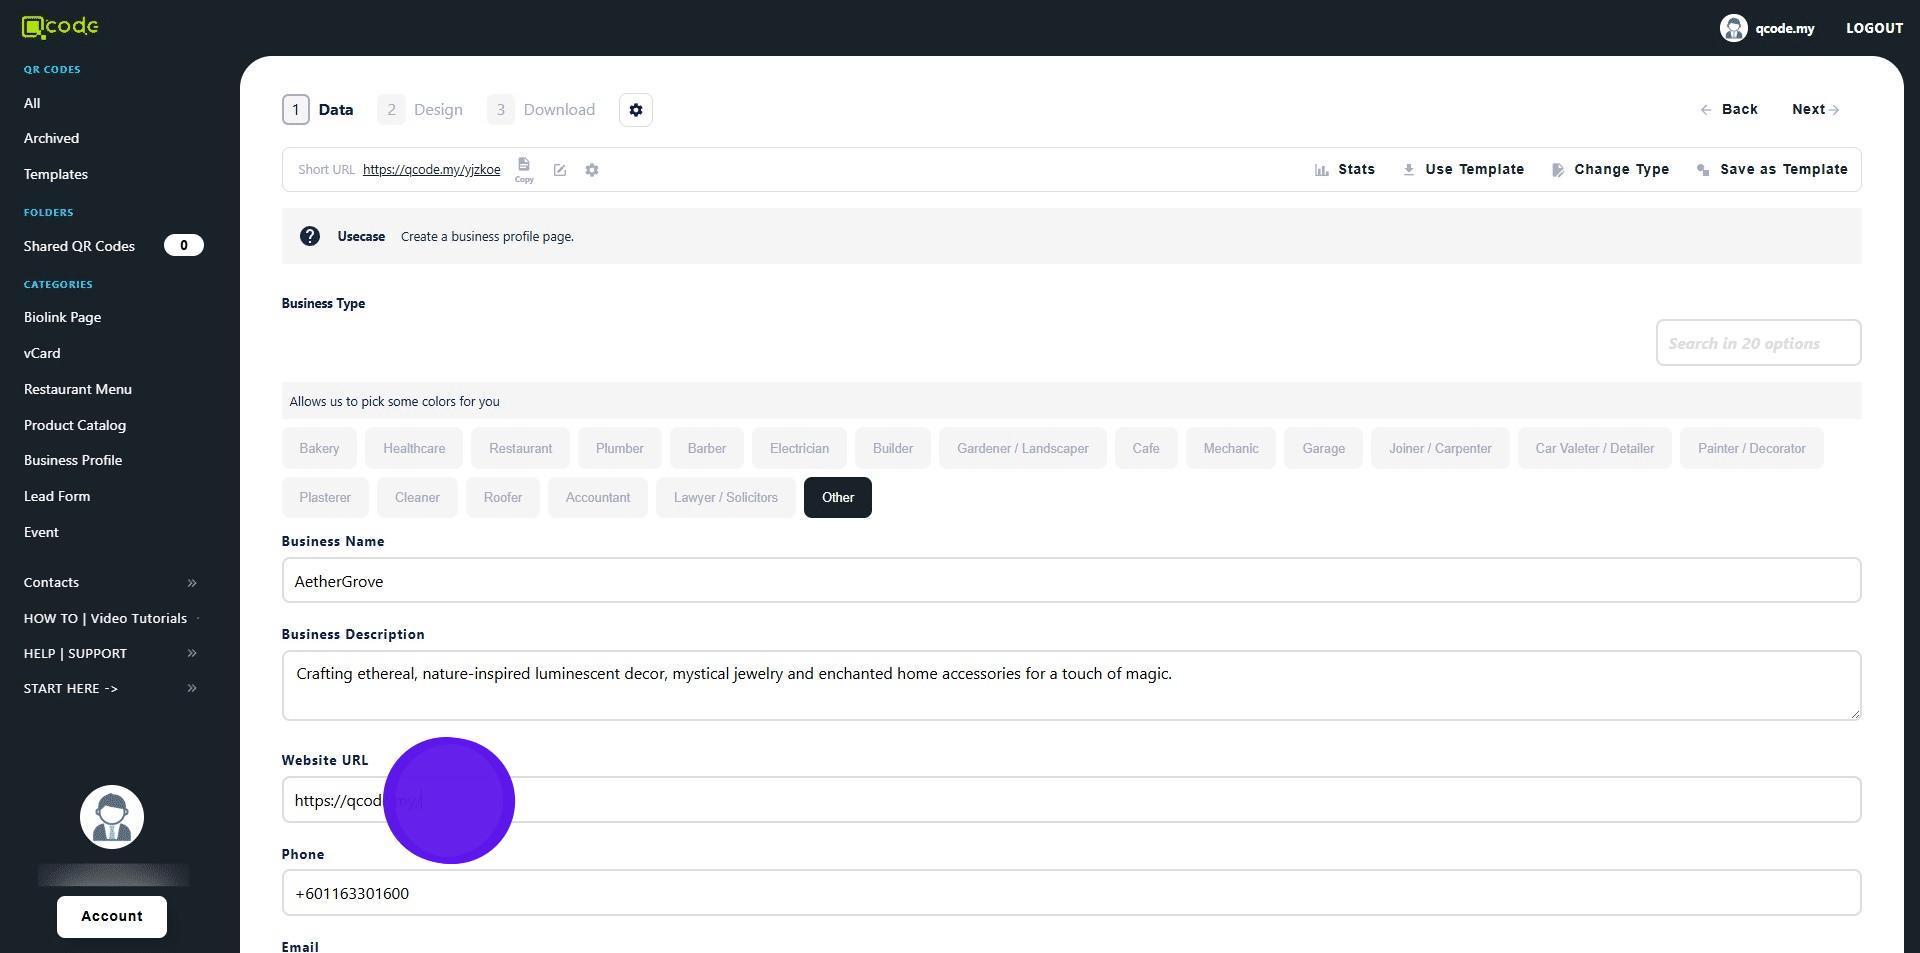Viewport: 1920px width, 953px height.
Task: Focus the business type search field
Action: click(x=1757, y=343)
